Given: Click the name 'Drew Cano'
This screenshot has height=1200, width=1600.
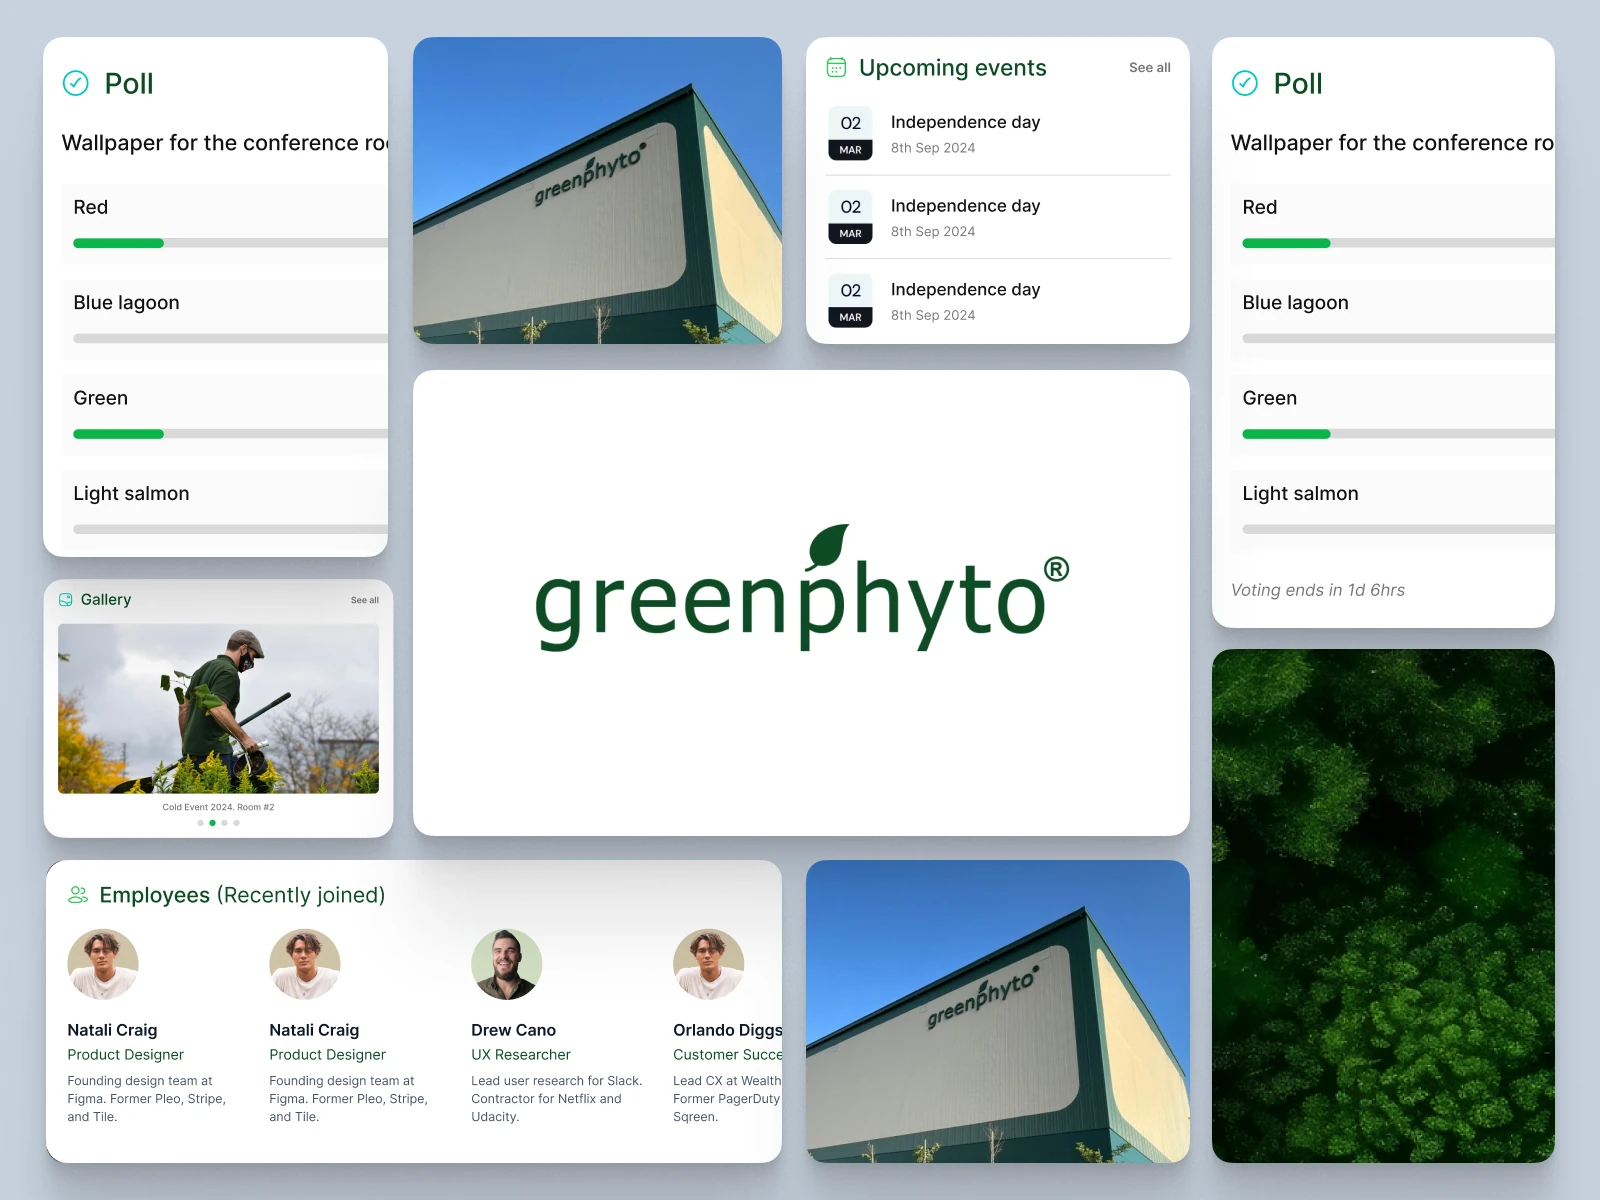Looking at the screenshot, I should pos(514,1030).
